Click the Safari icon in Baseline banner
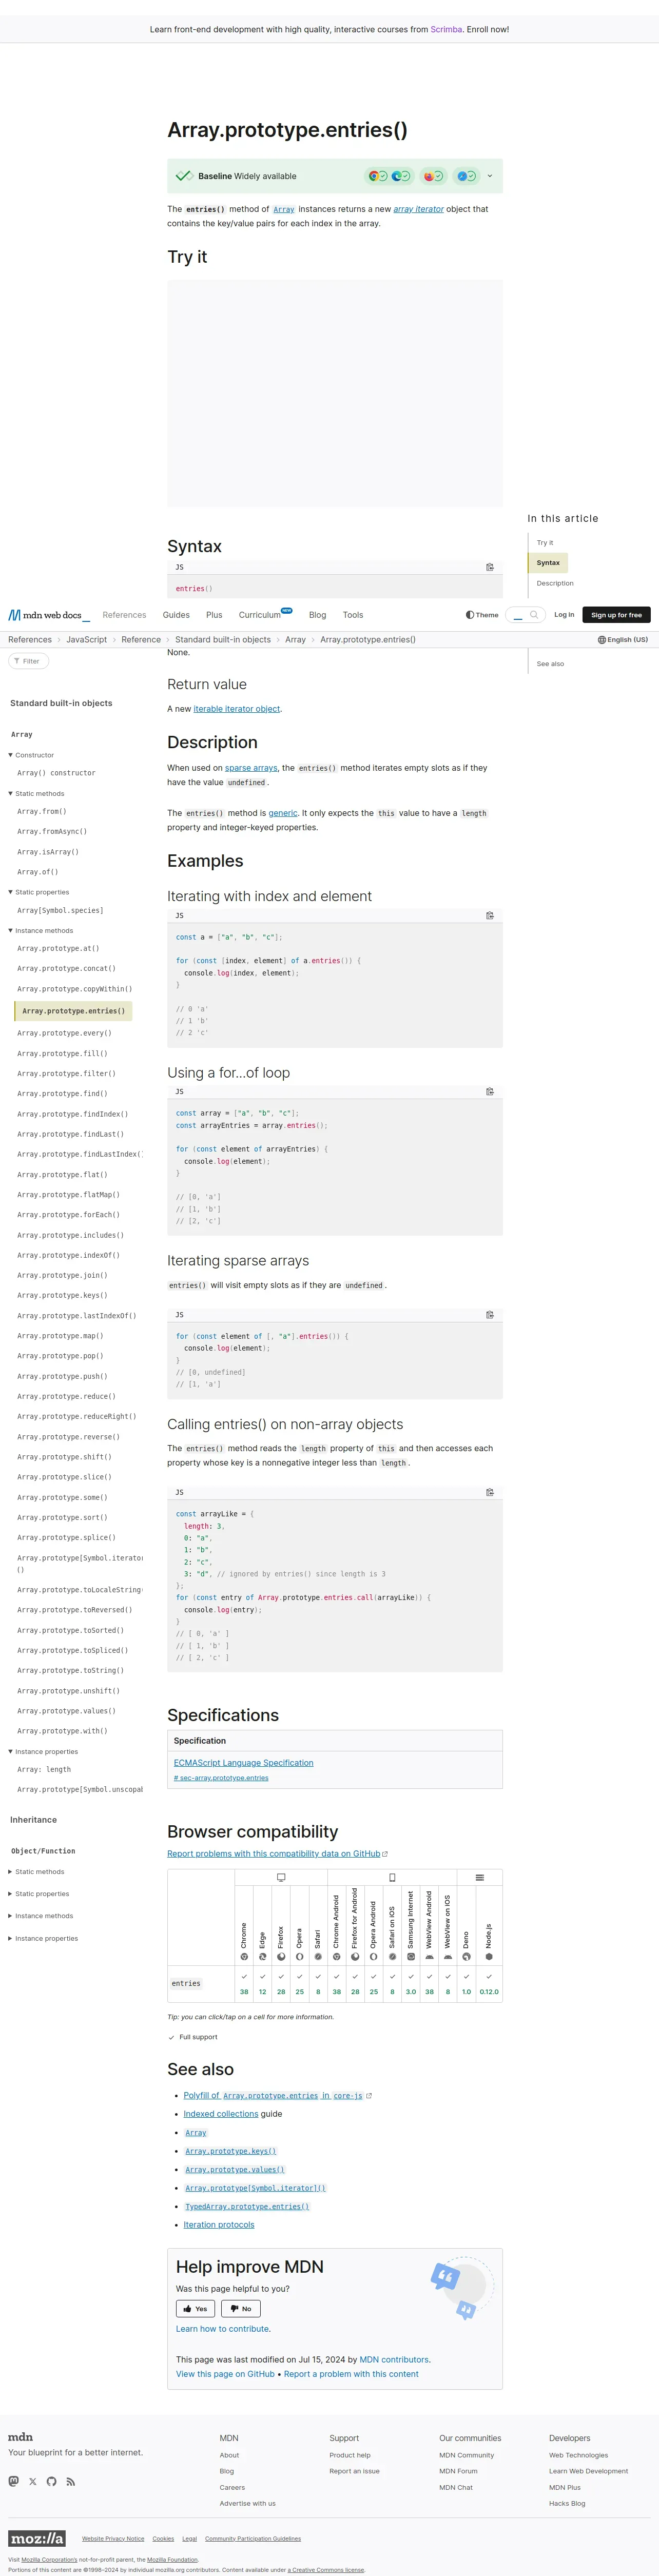 click(462, 176)
